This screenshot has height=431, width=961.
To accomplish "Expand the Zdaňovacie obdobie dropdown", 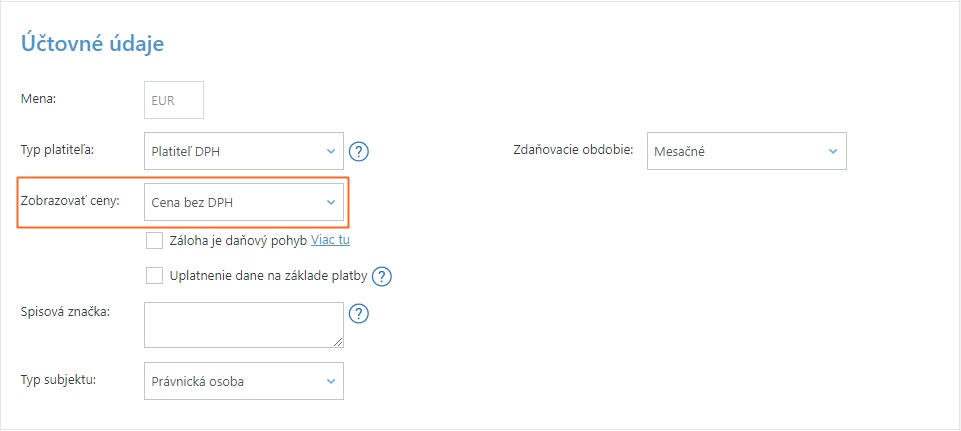I will click(x=746, y=151).
